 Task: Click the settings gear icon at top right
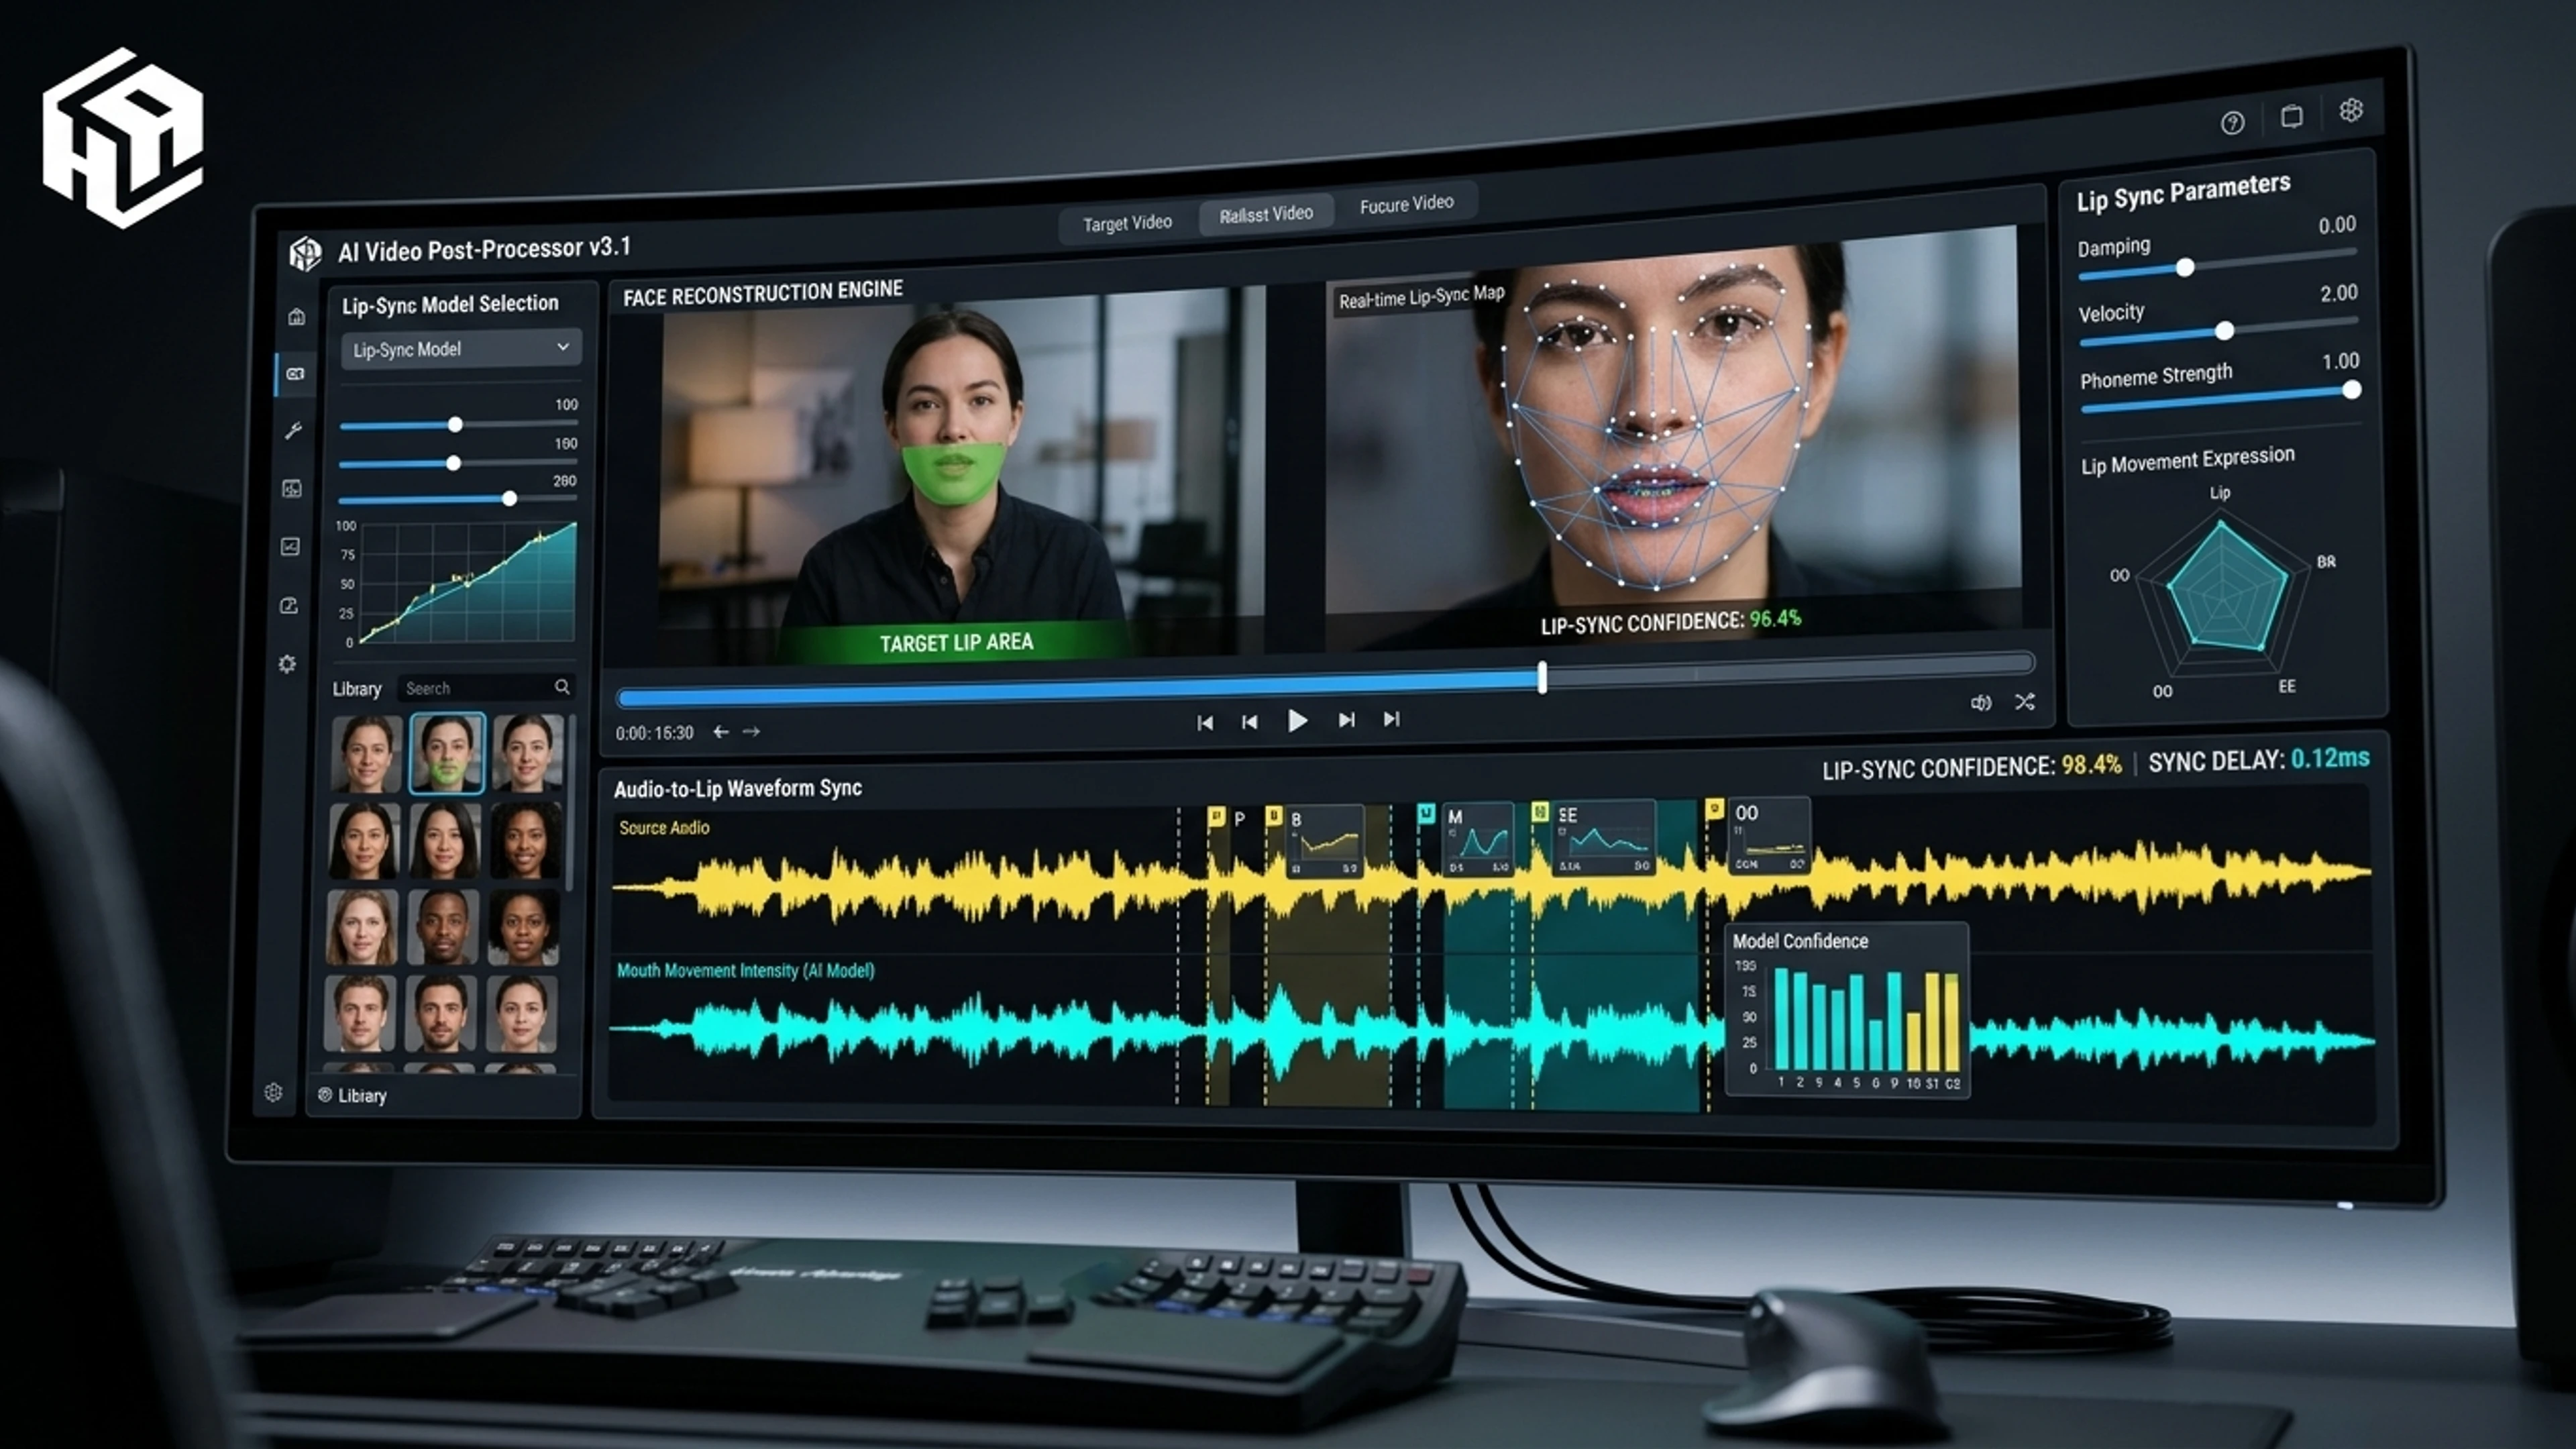tap(2351, 110)
